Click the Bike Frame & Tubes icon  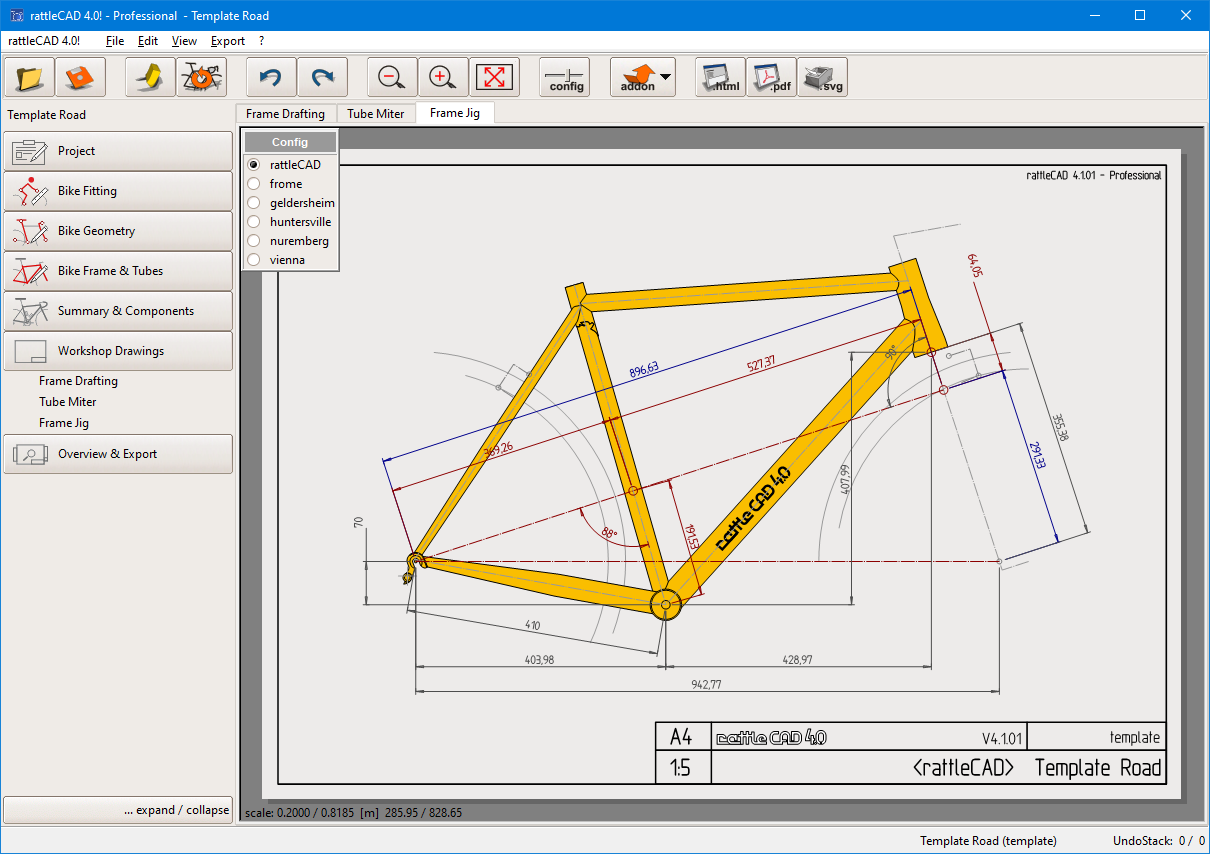(x=30, y=271)
